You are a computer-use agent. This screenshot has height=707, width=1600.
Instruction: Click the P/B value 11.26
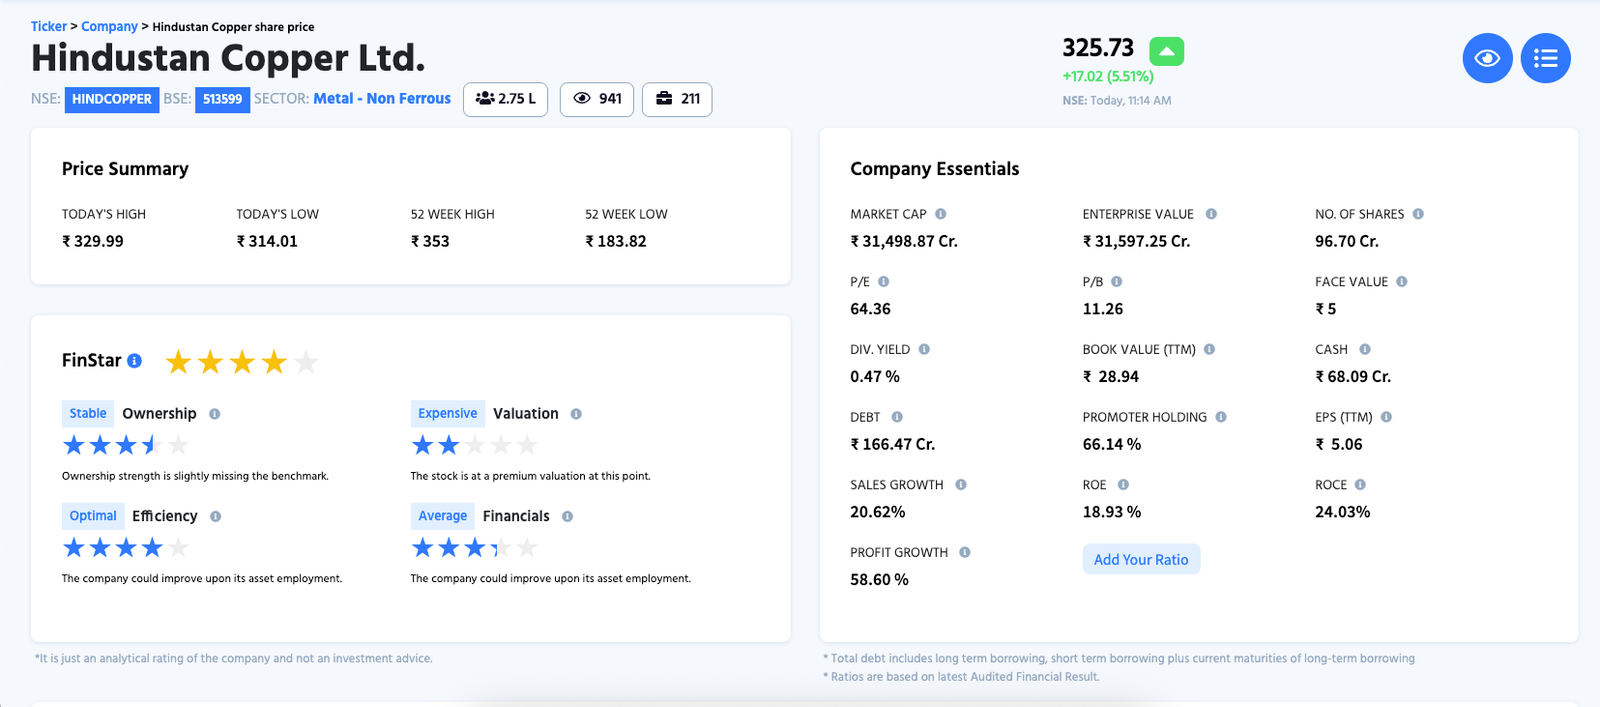pyautogui.click(x=1103, y=309)
